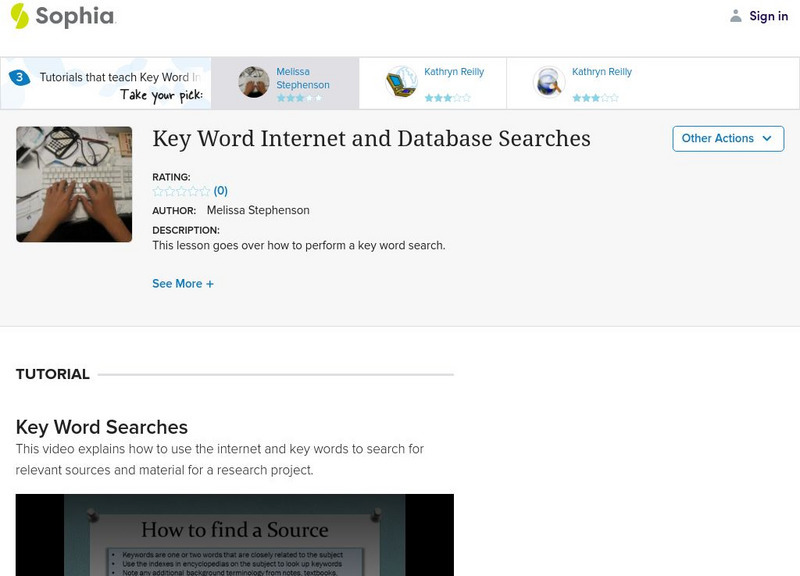Click the rating count (0) link

tap(221, 191)
